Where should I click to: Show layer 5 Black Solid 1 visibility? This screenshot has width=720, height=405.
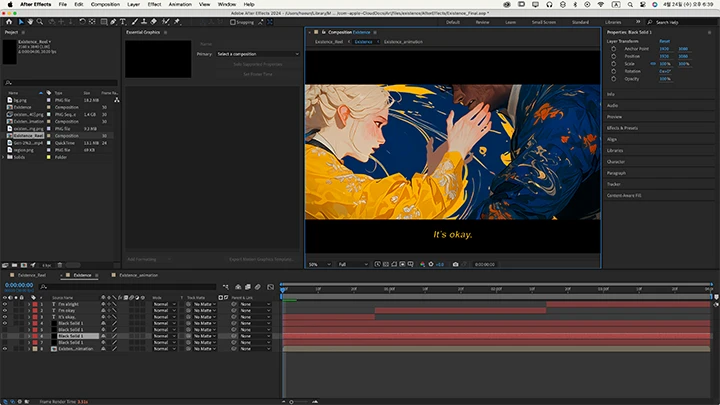point(5,330)
